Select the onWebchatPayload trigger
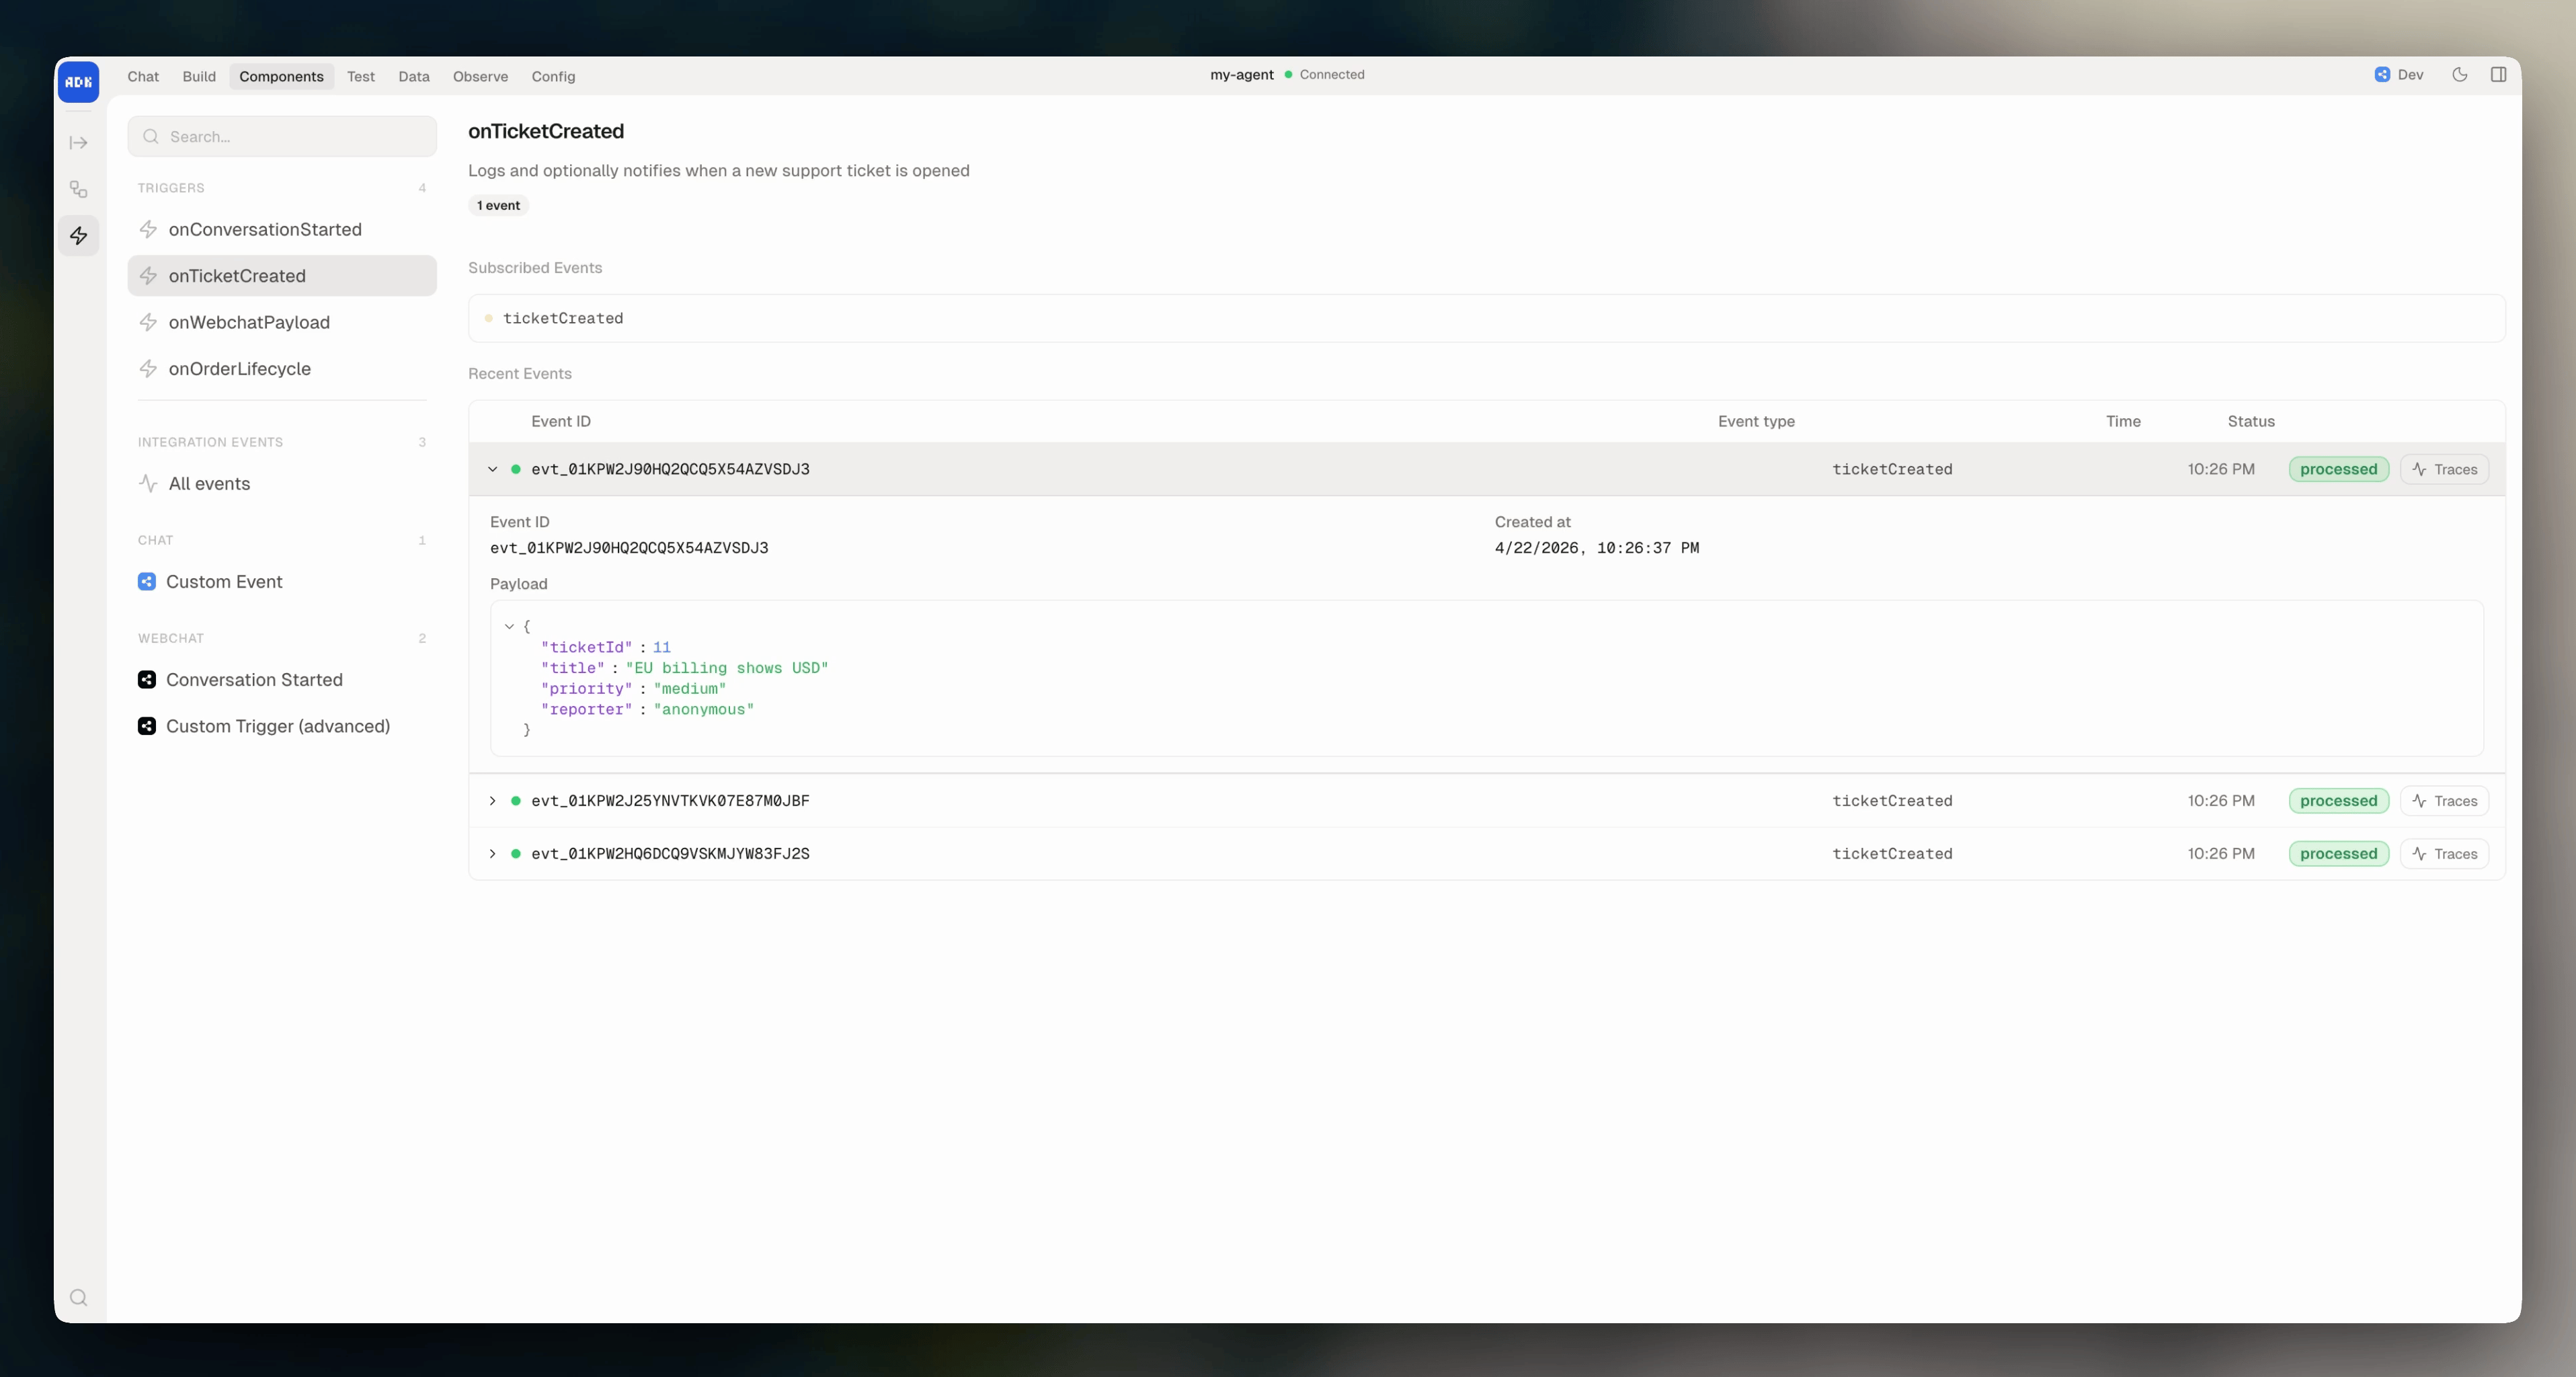 point(282,322)
